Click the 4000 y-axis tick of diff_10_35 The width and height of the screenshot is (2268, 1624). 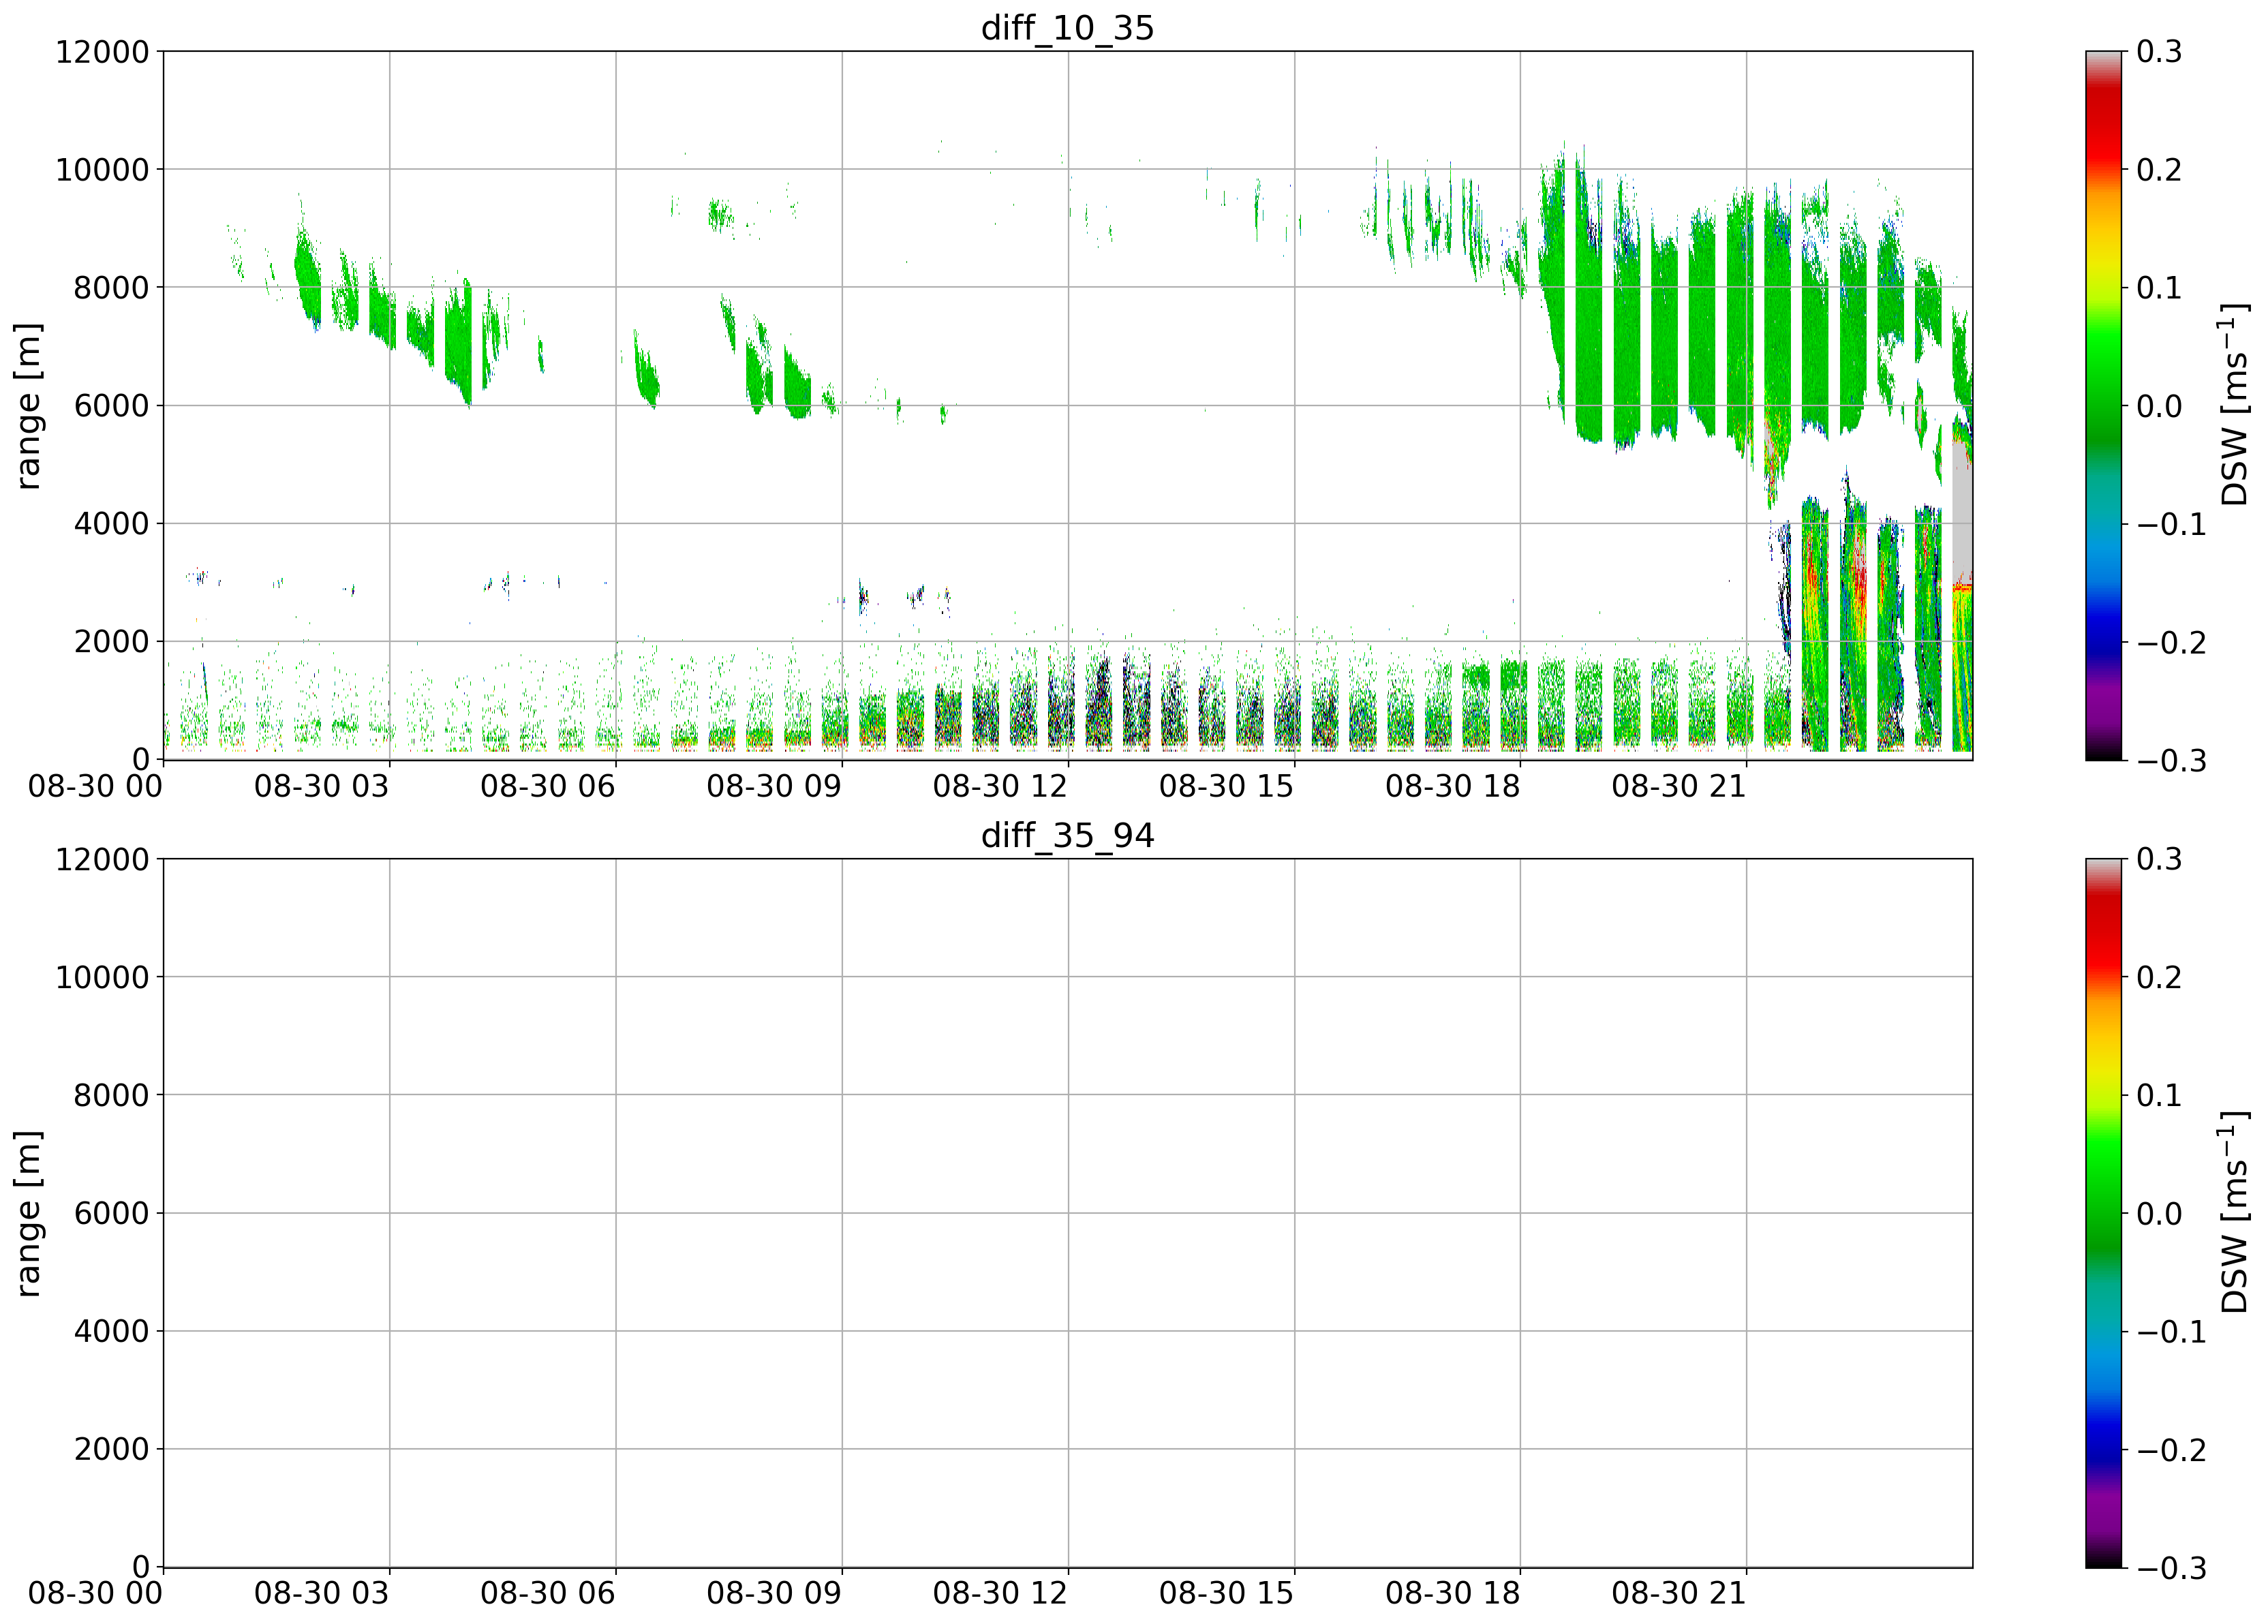click(x=111, y=524)
